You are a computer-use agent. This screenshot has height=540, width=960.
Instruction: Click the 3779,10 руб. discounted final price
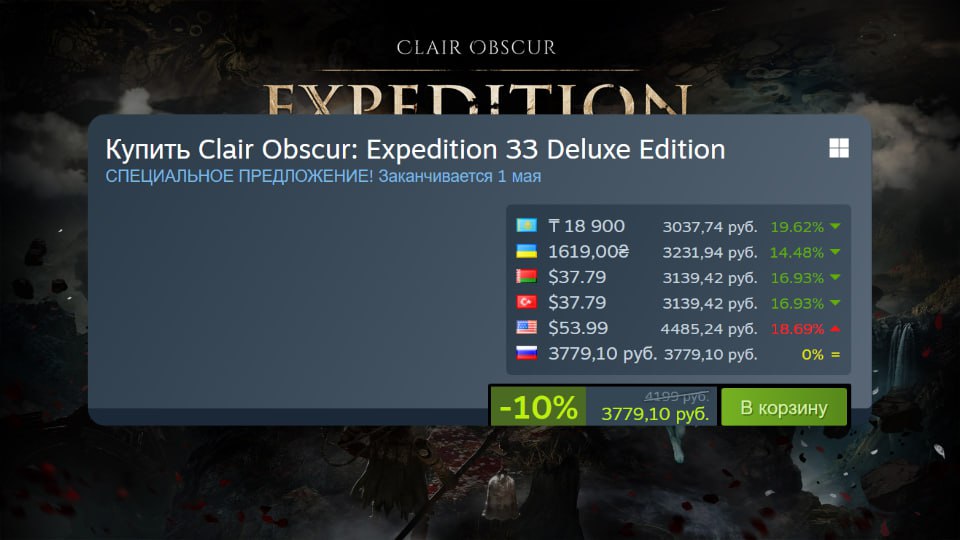click(655, 414)
